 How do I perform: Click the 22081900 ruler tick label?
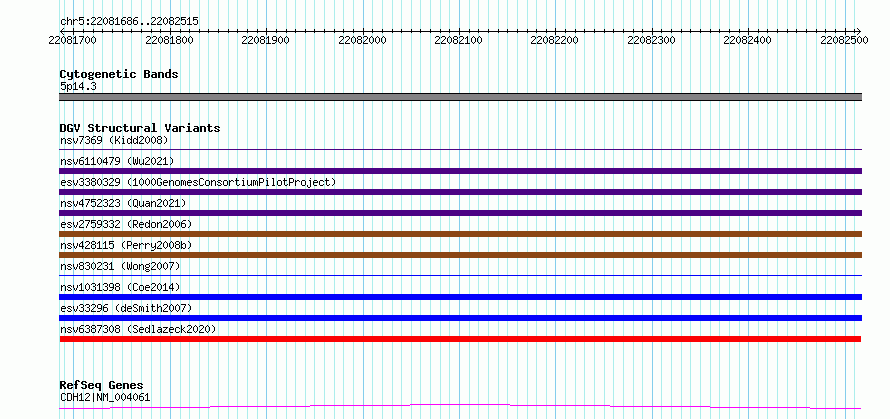click(265, 40)
